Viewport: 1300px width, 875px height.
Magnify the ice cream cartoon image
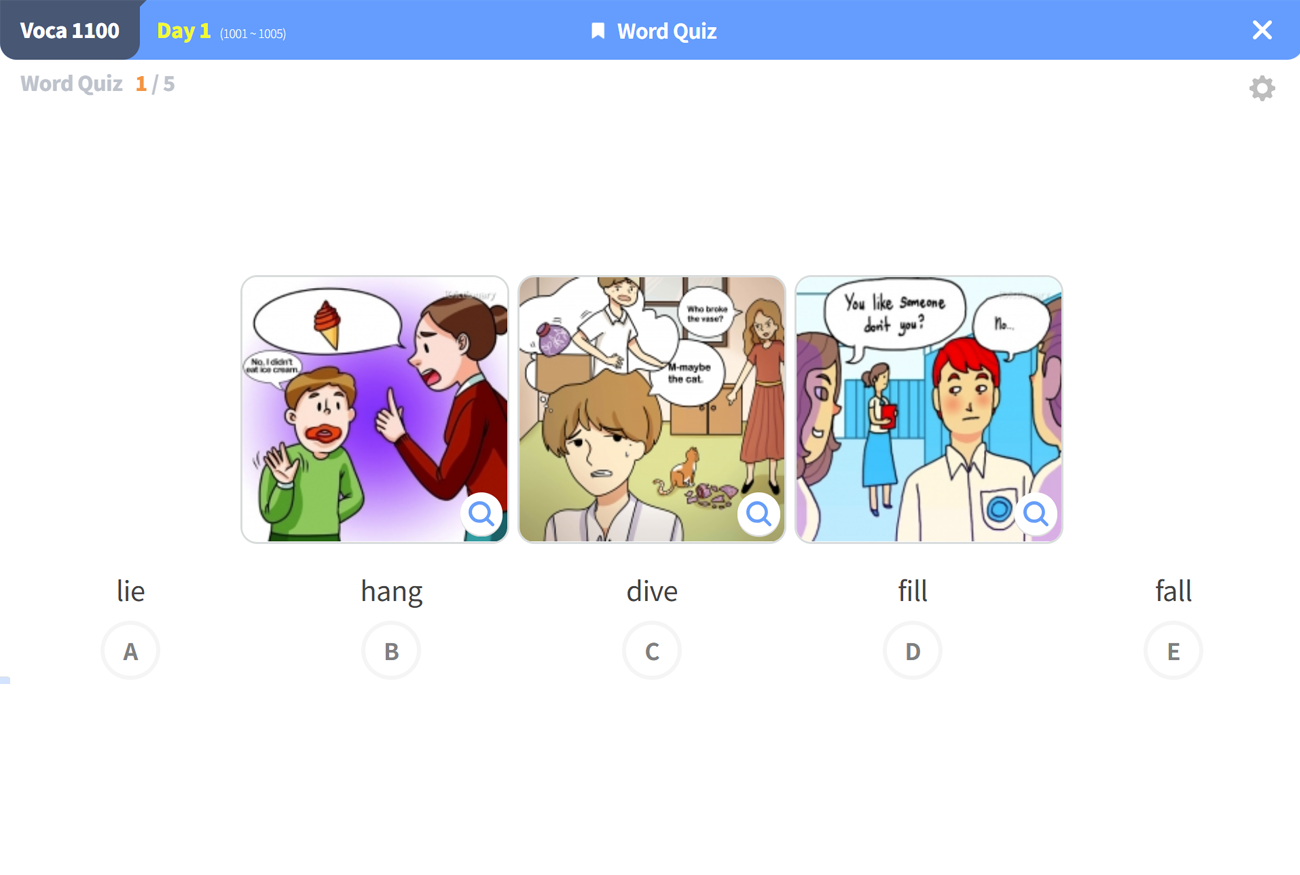click(x=481, y=514)
